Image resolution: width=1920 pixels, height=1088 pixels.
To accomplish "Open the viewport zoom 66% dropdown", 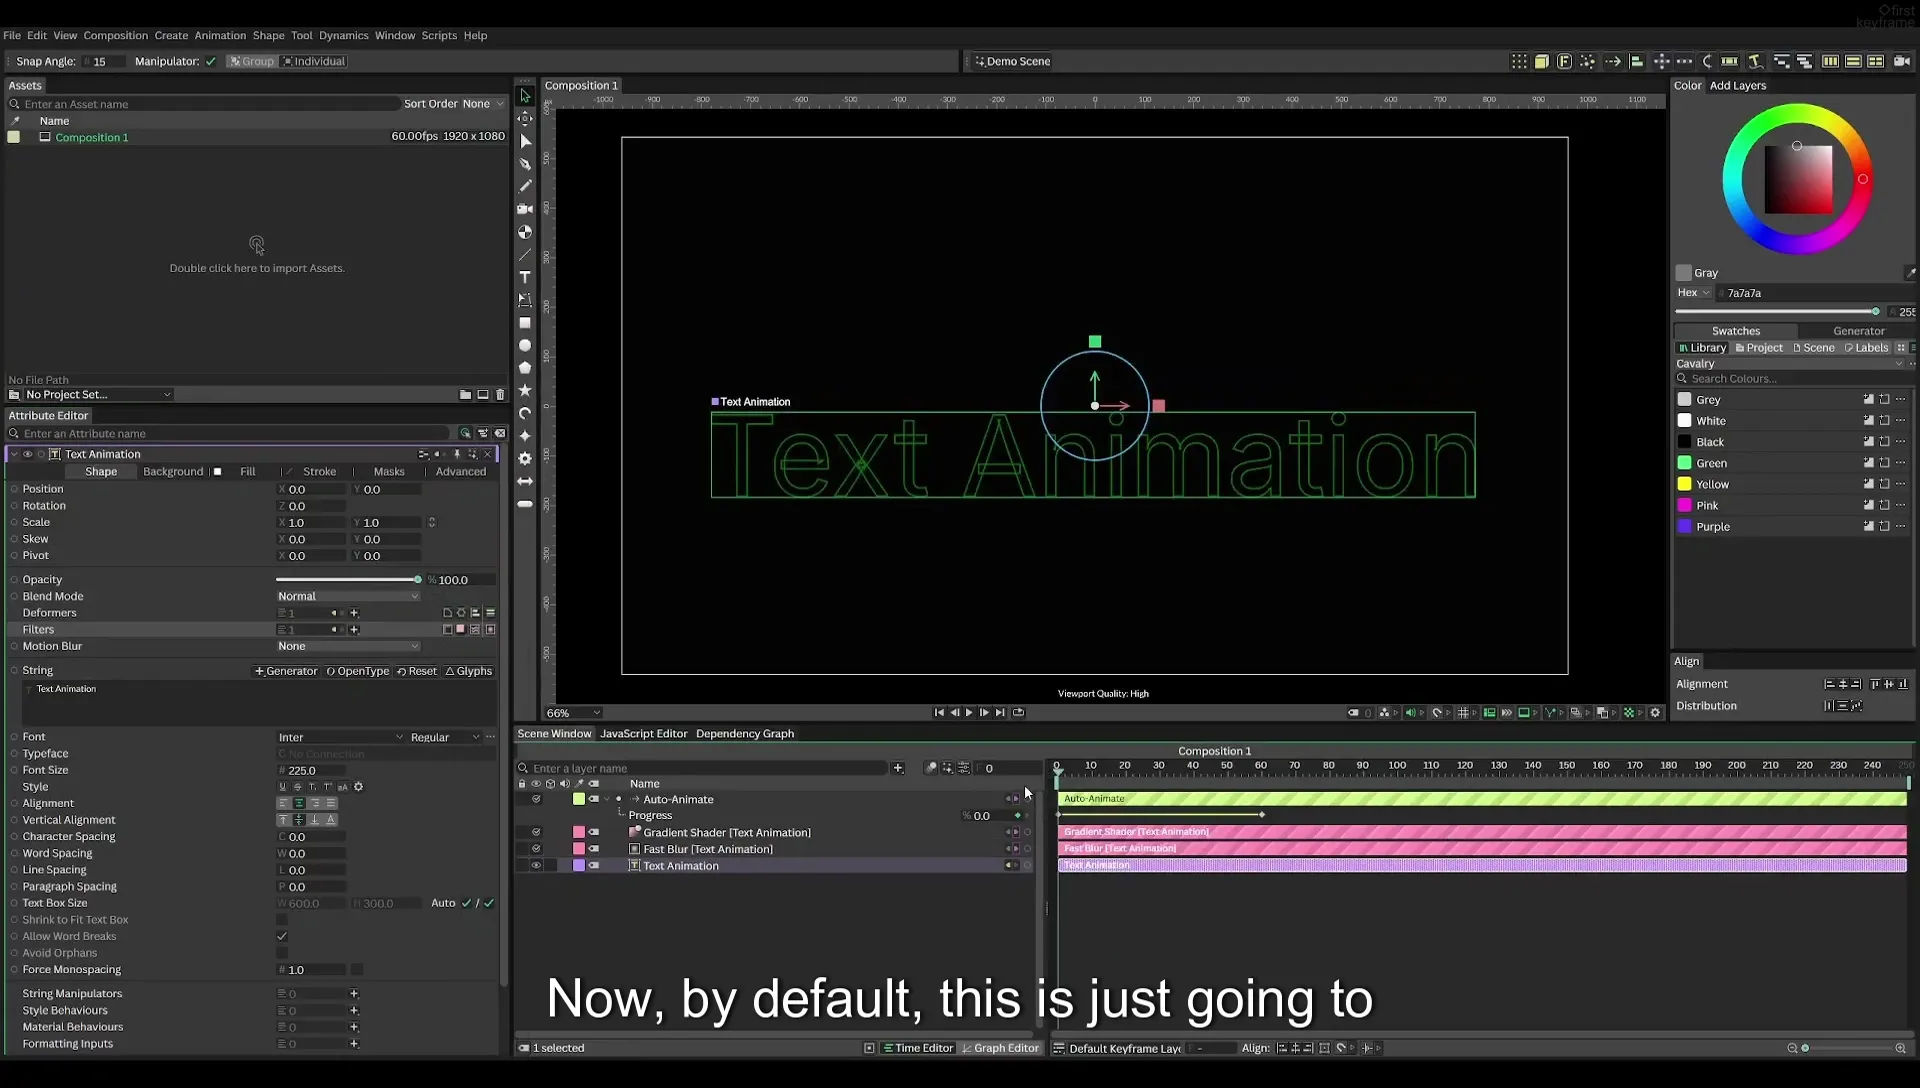I will 573,713.
